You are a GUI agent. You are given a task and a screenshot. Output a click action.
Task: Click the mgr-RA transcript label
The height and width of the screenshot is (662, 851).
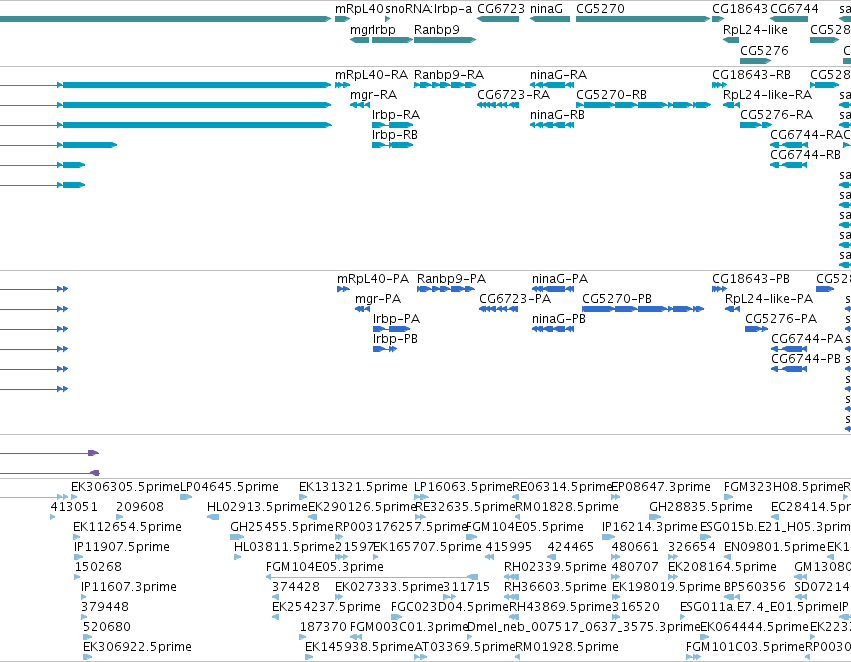coord(373,94)
